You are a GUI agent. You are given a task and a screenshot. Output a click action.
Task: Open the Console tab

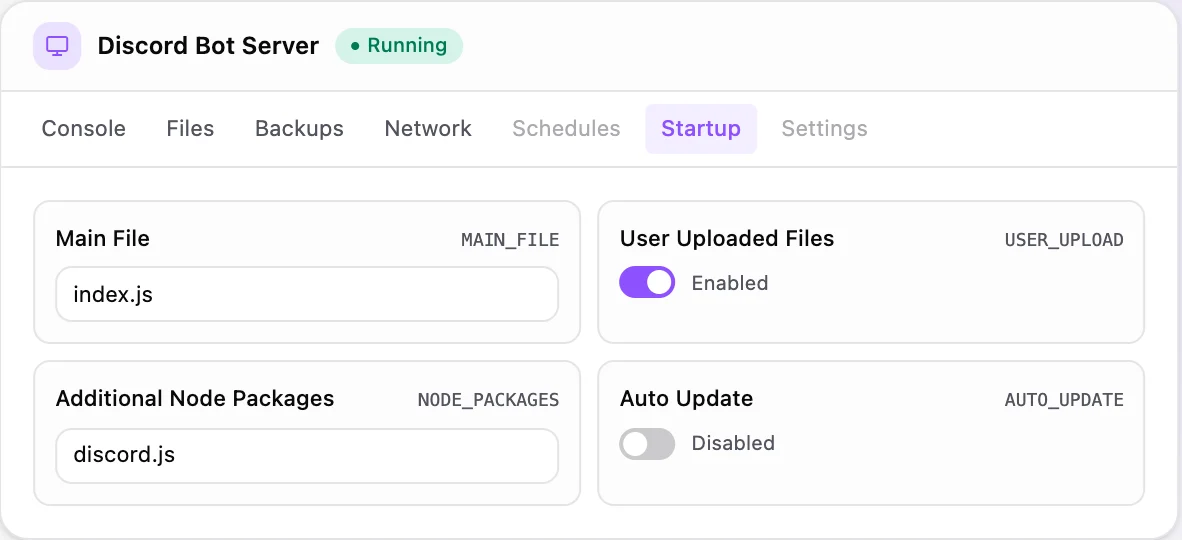point(84,129)
